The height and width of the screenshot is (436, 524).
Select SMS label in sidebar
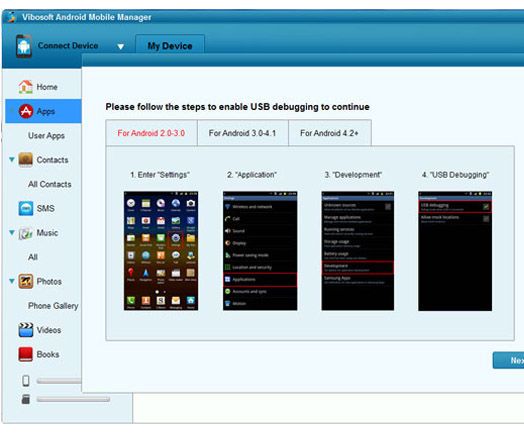[x=45, y=208]
